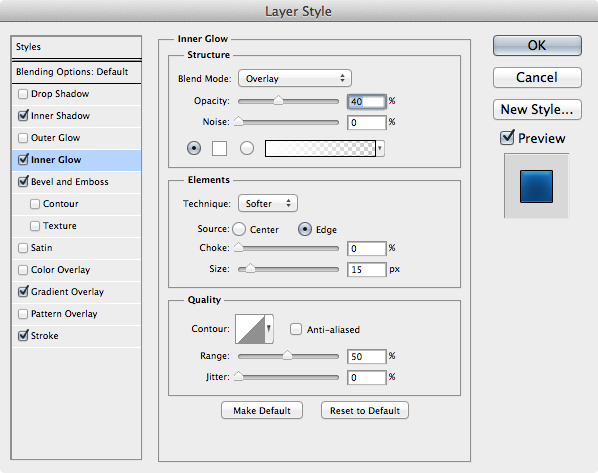The width and height of the screenshot is (598, 473).
Task: Select the Center source radio button
Action: pos(239,229)
